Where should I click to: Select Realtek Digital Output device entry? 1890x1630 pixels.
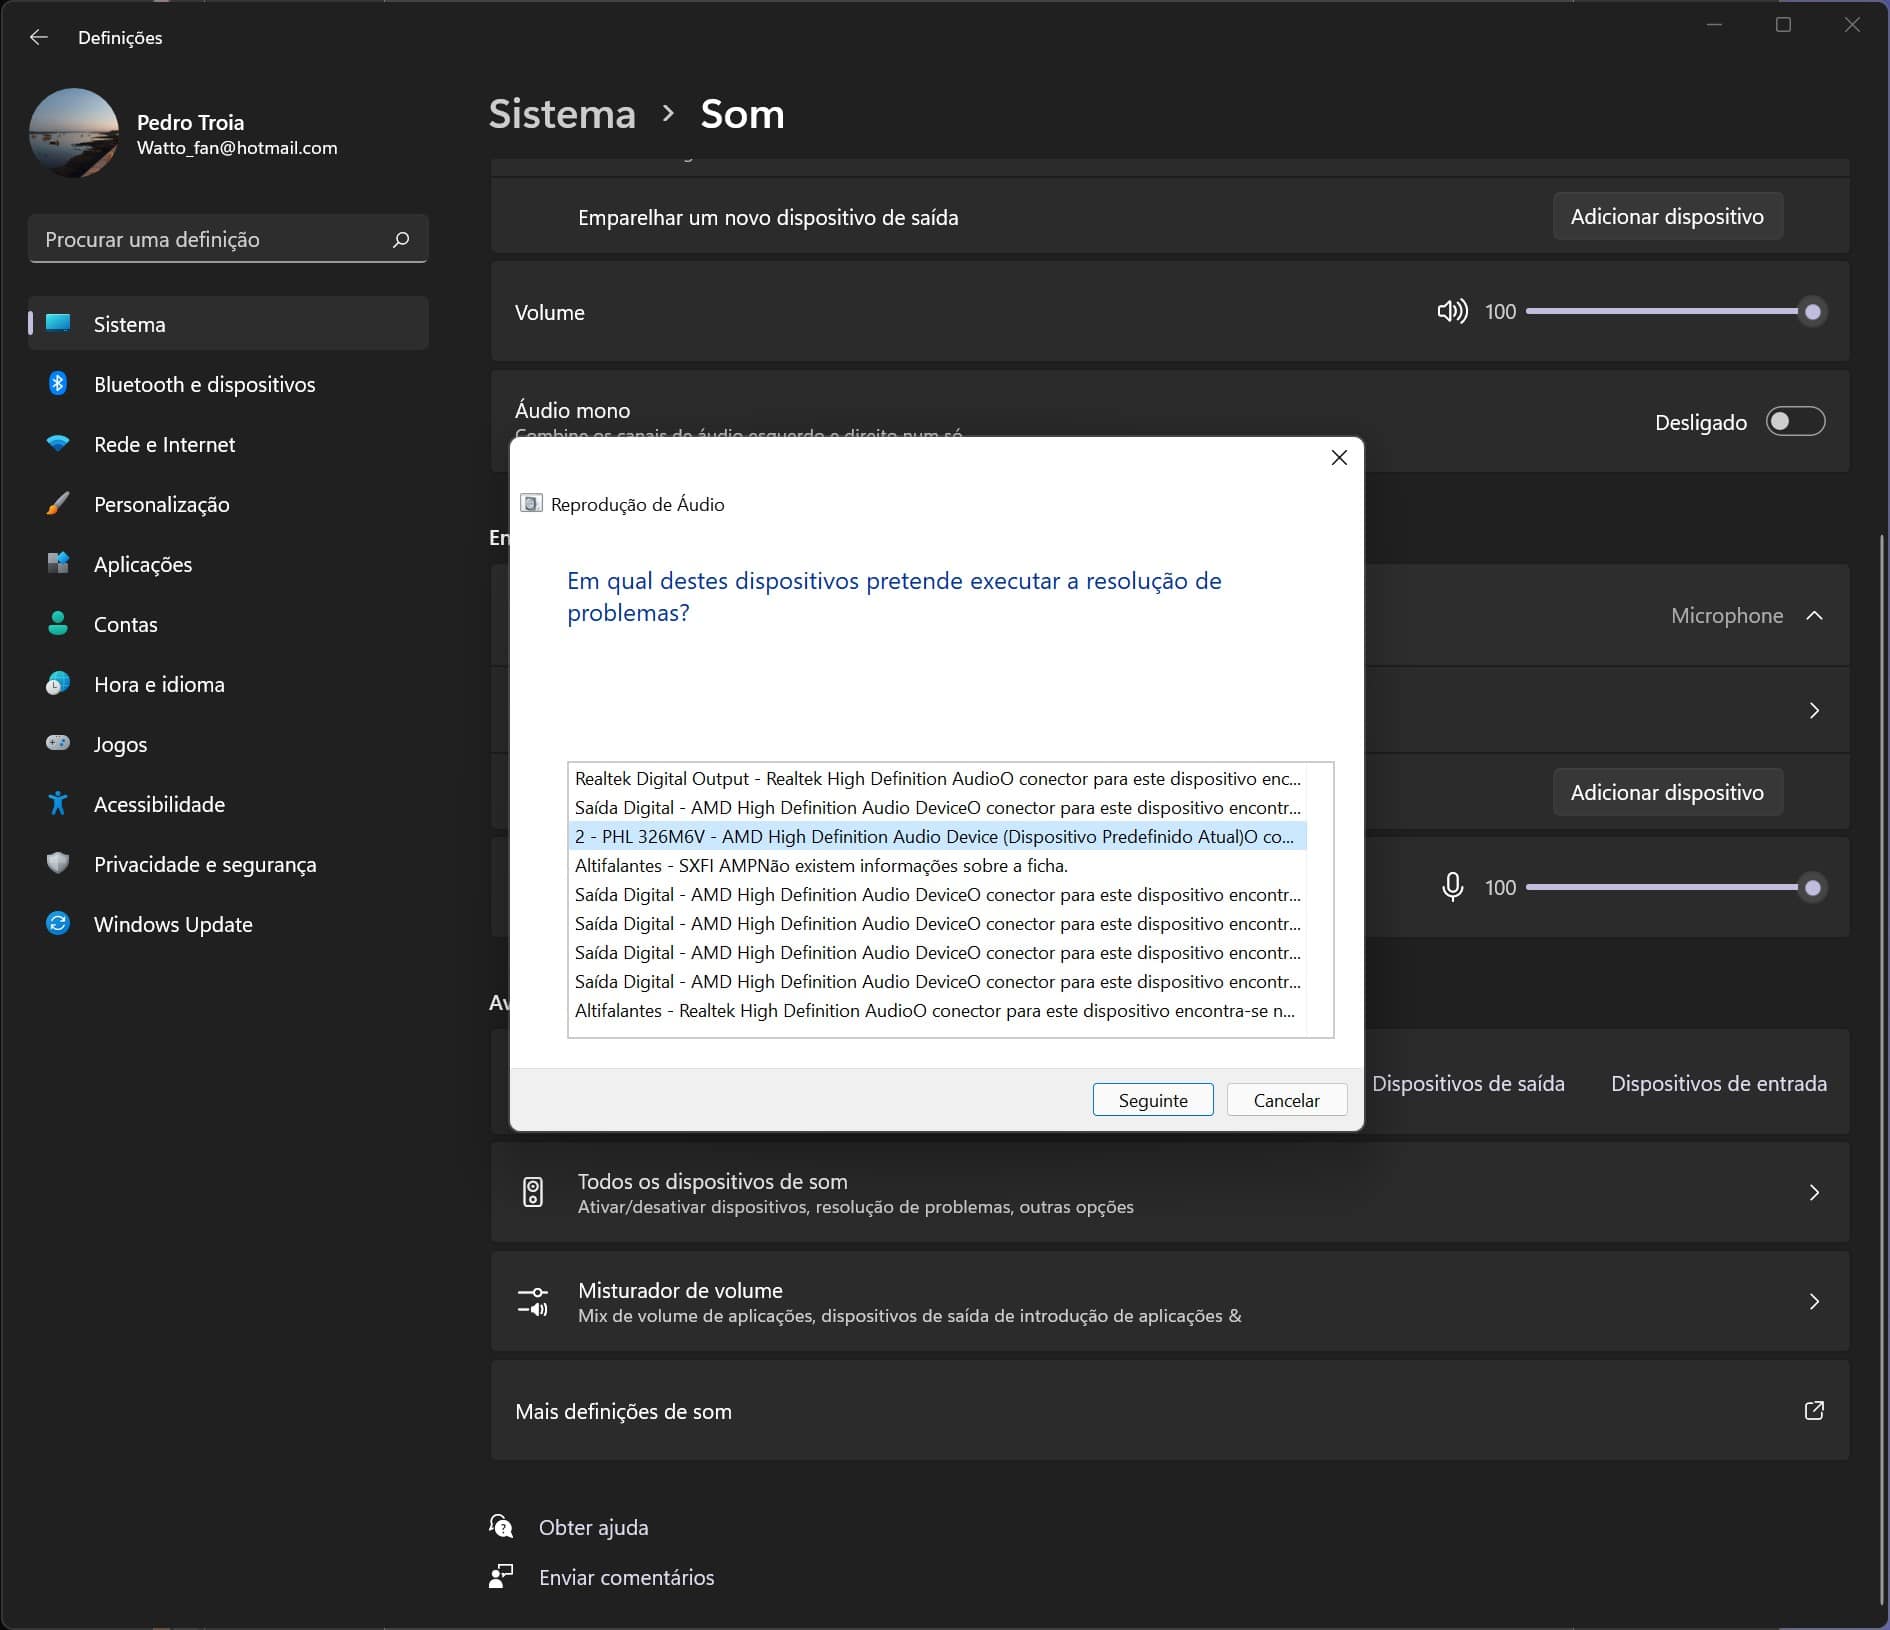(936, 779)
